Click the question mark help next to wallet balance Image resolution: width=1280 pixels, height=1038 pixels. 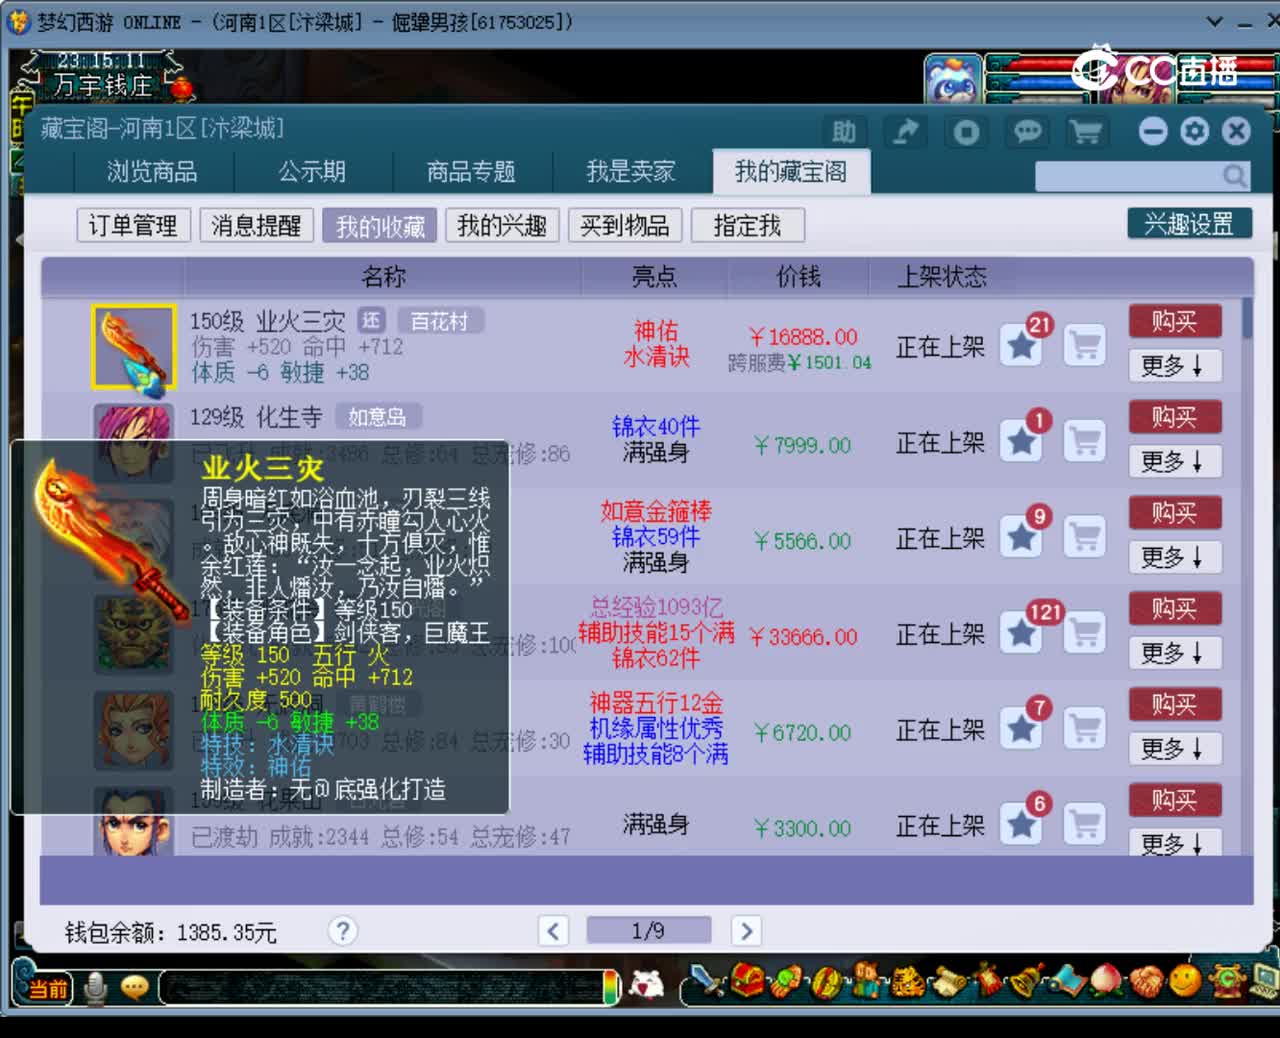342,931
